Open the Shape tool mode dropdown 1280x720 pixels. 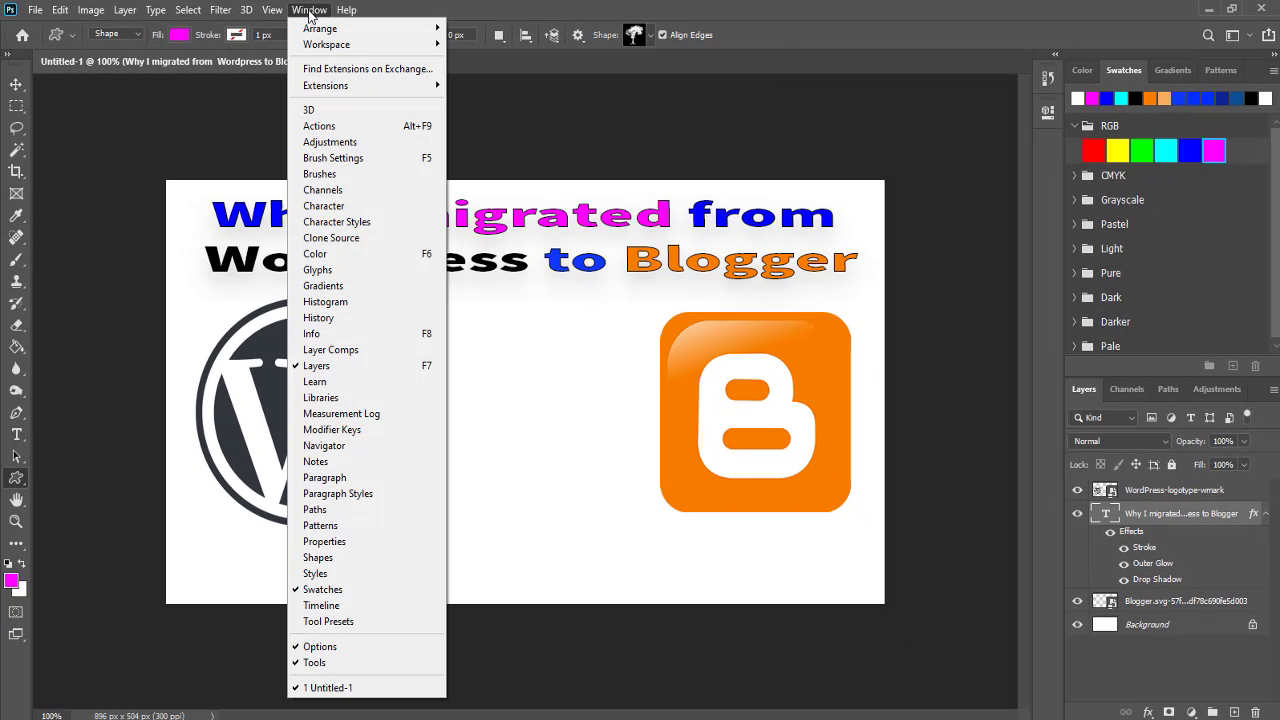(x=116, y=35)
